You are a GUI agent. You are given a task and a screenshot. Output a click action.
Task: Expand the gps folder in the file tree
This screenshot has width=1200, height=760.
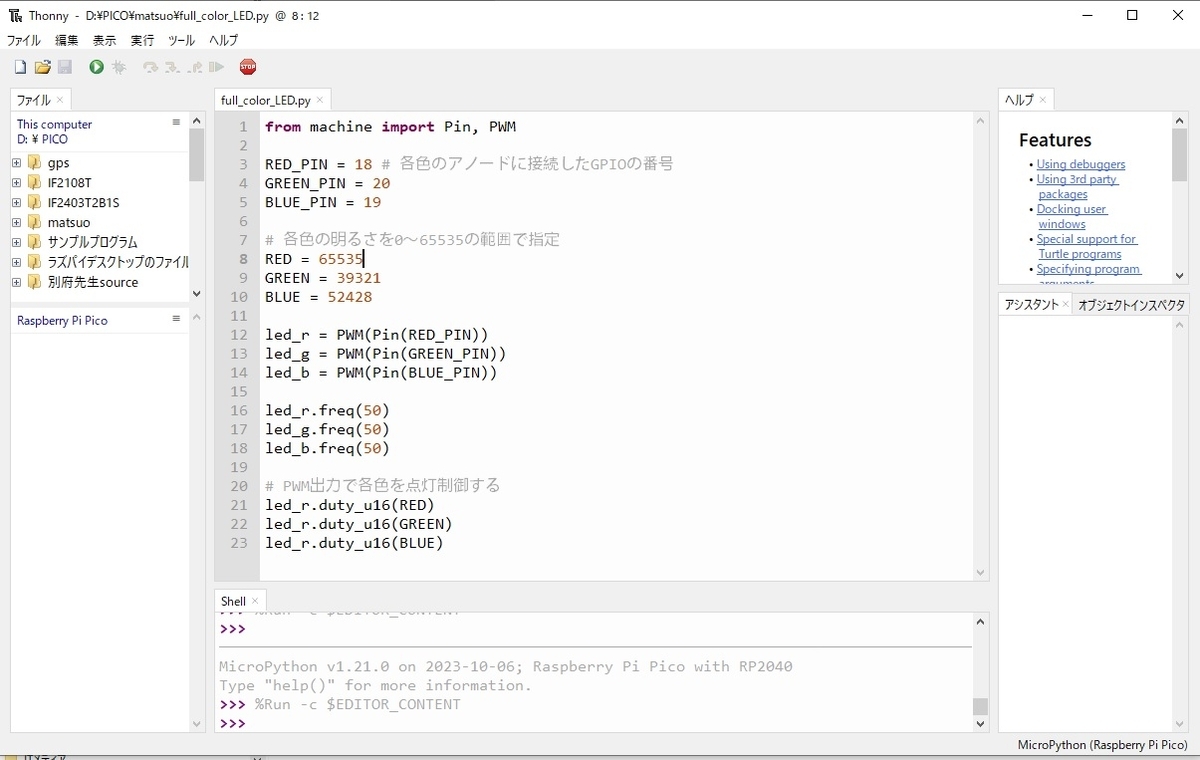(x=17, y=162)
